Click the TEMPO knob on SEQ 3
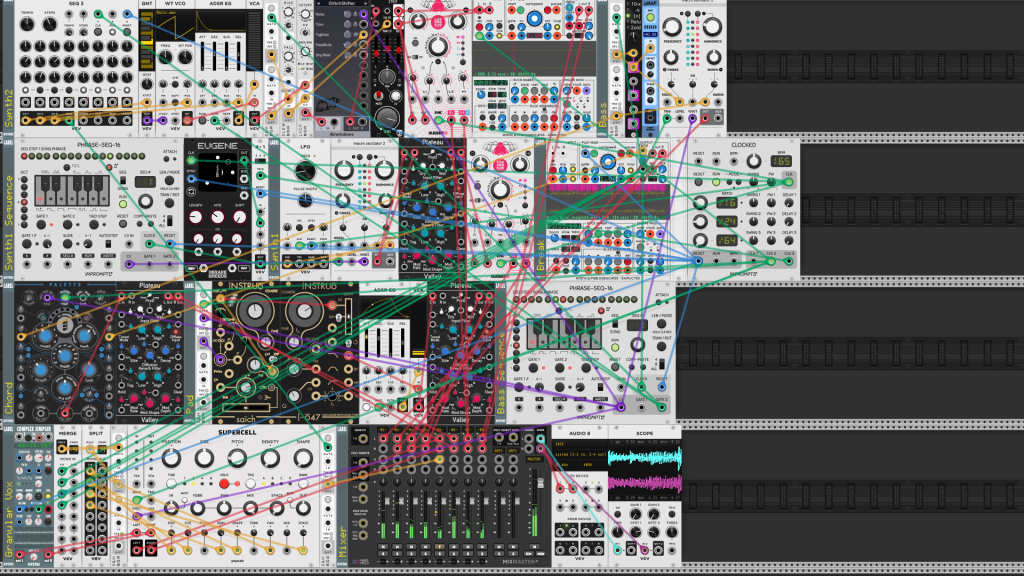Viewport: 1024px width, 576px height. [x=26, y=24]
